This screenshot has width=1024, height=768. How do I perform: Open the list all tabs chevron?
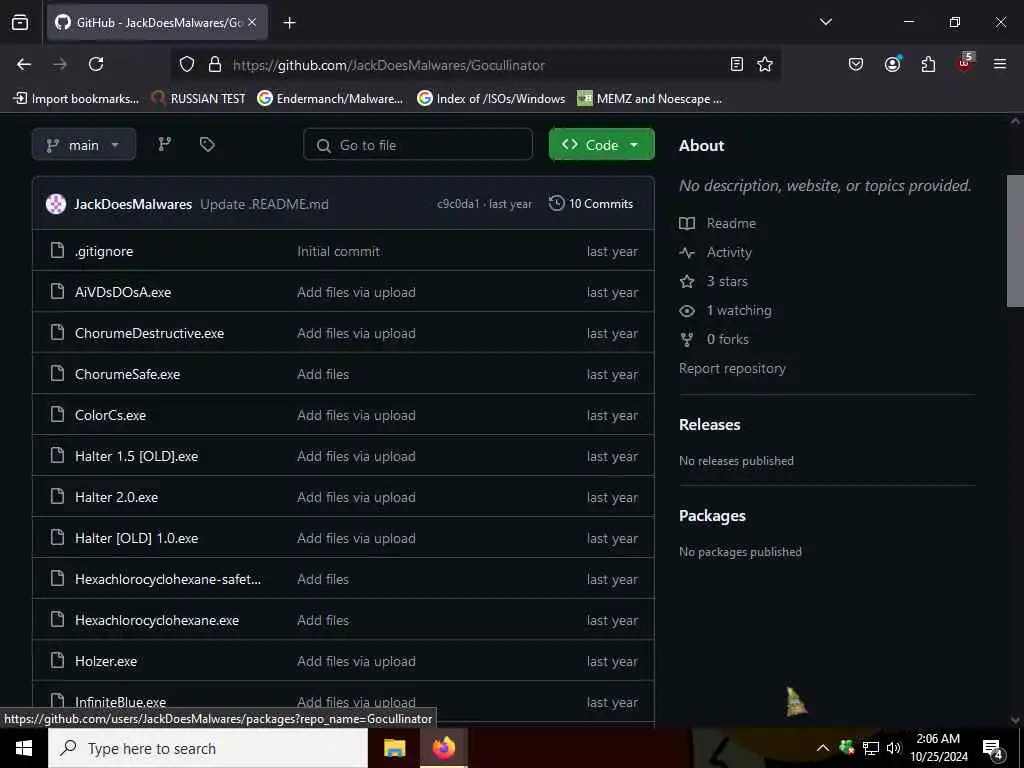[x=826, y=22]
